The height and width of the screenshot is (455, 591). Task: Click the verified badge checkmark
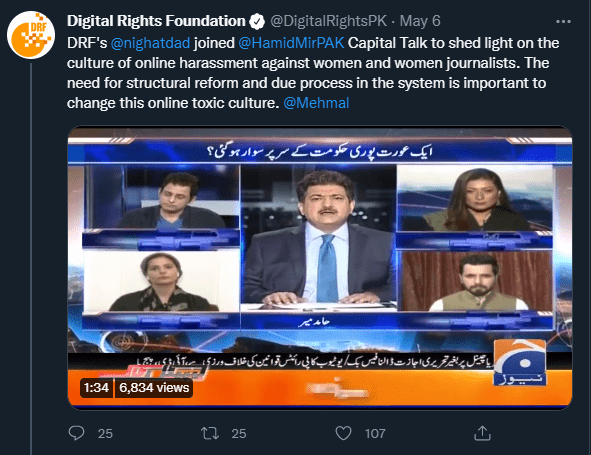[x=257, y=21]
